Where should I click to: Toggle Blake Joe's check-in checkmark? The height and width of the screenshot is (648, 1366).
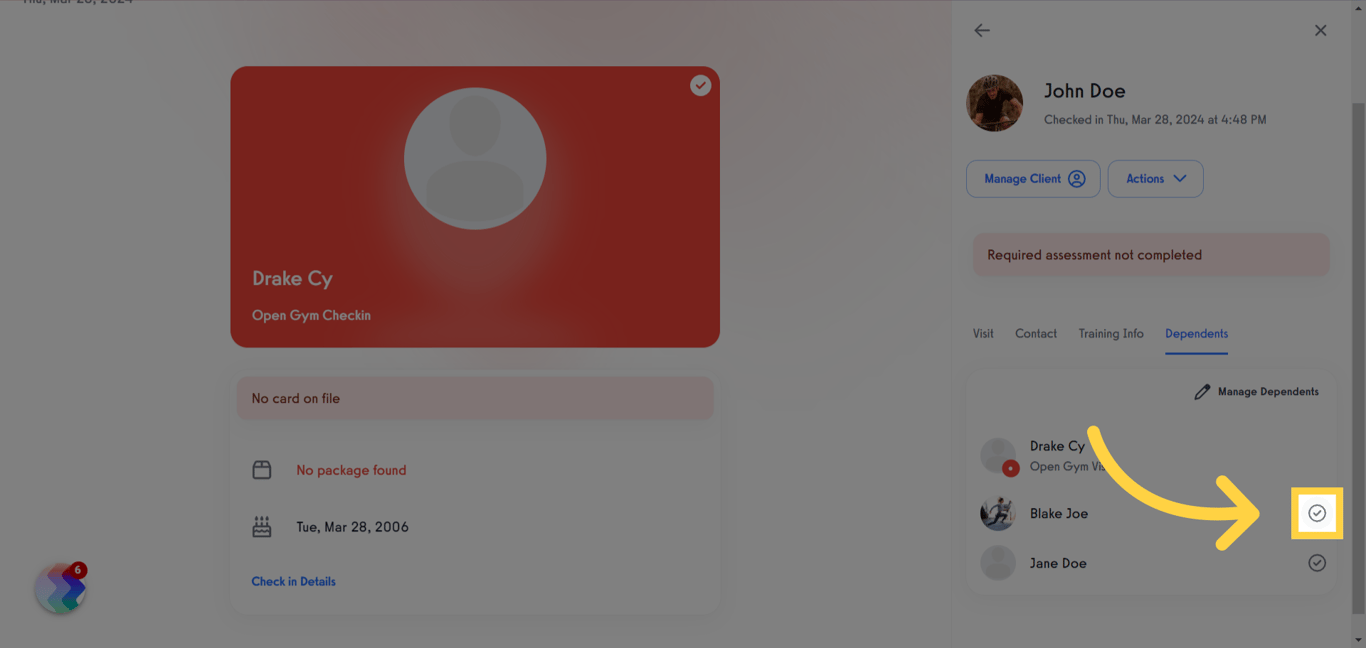pyautogui.click(x=1317, y=513)
